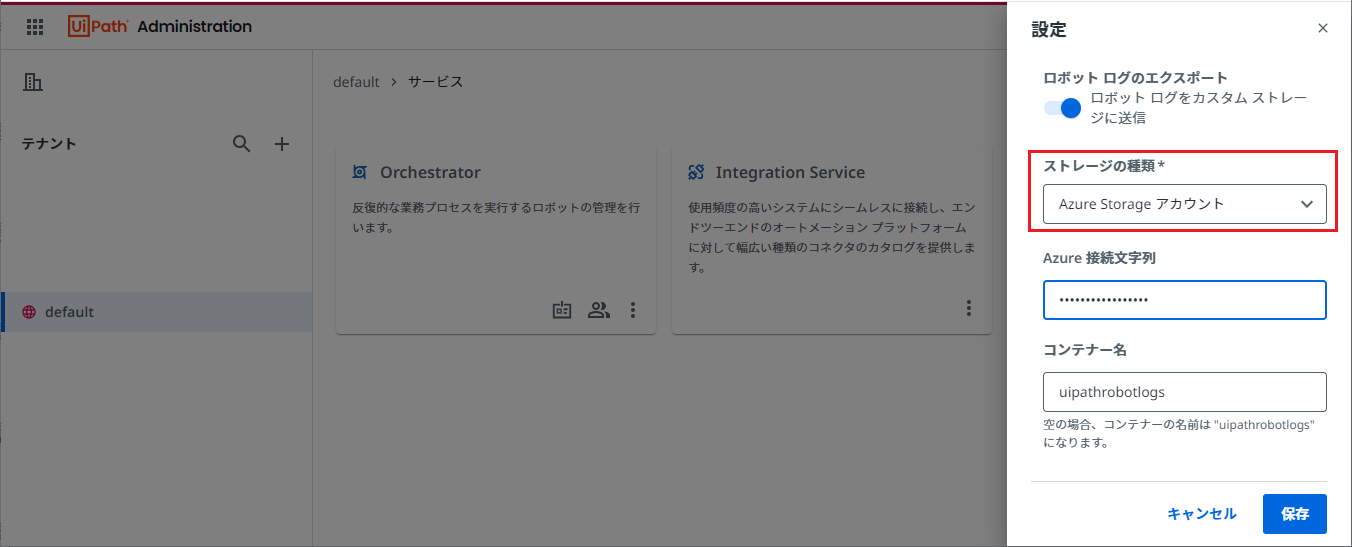Click the container name field
Viewport: 1352px width, 547px height.
(1185, 392)
